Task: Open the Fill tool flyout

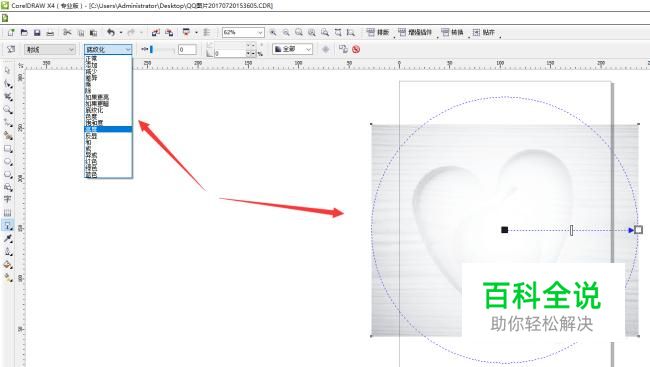Action: [x=7, y=265]
